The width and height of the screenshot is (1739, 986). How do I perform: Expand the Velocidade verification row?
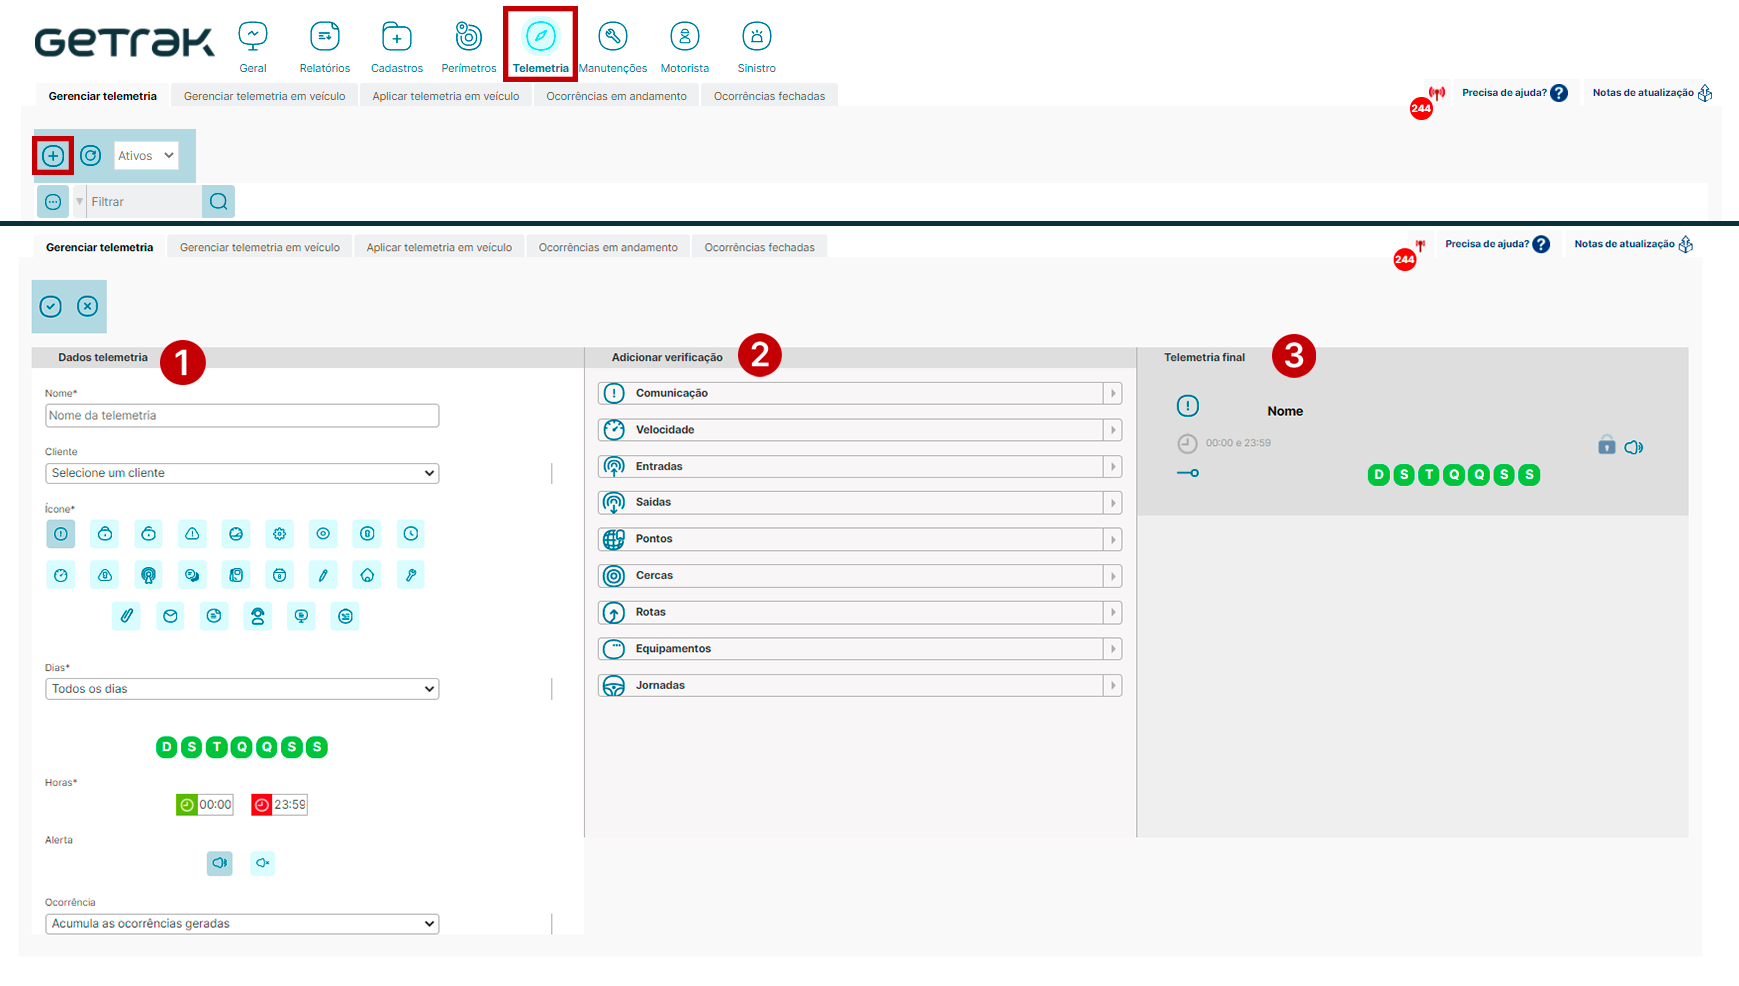pyautogui.click(x=860, y=430)
